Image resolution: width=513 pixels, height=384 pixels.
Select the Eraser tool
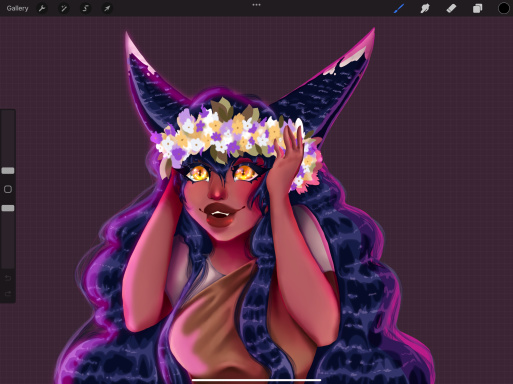451,8
